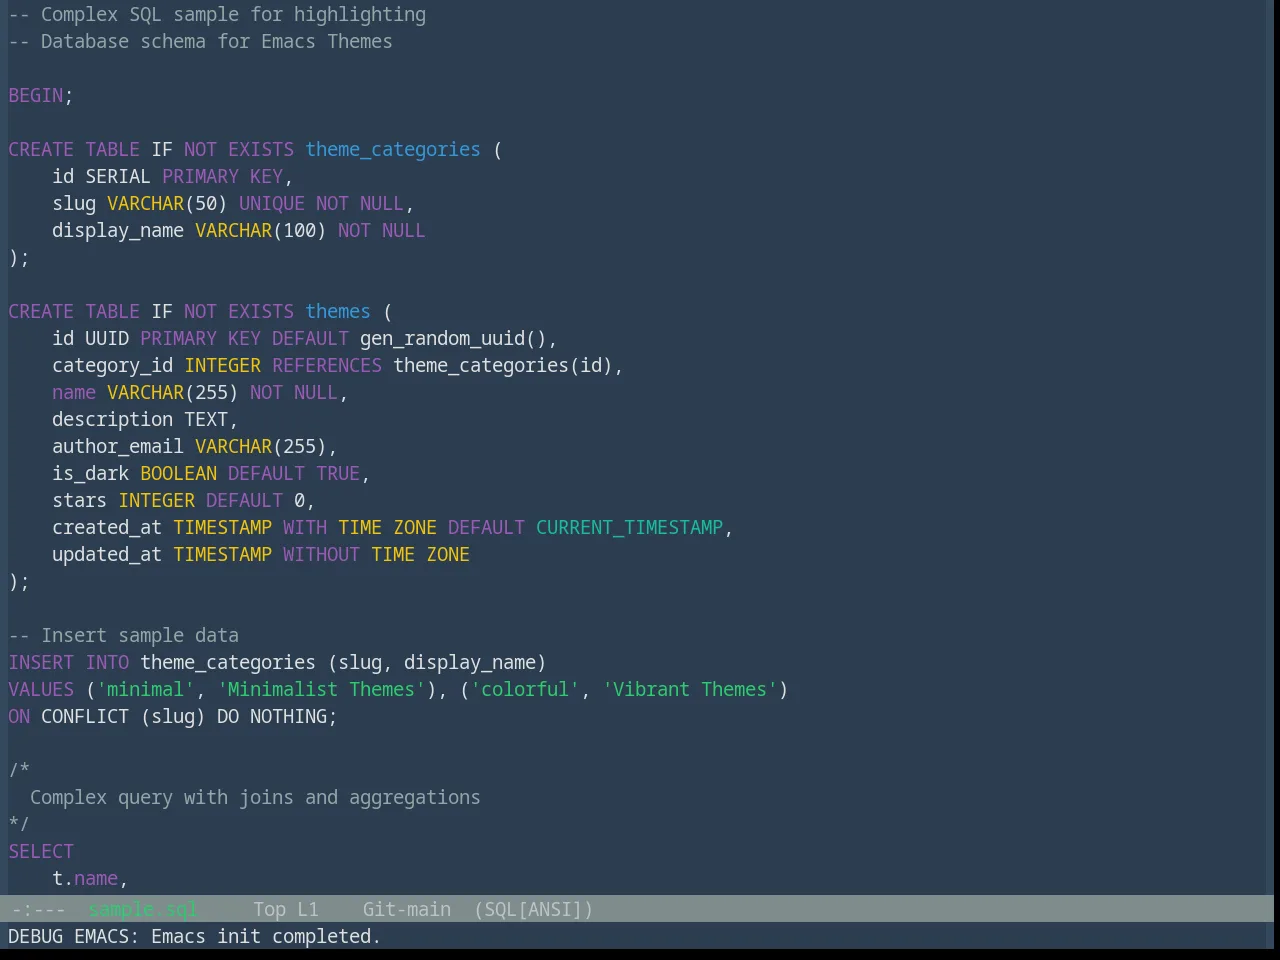The height and width of the screenshot is (960, 1280).
Task: Click the */ comment closer
Action: click(x=19, y=824)
